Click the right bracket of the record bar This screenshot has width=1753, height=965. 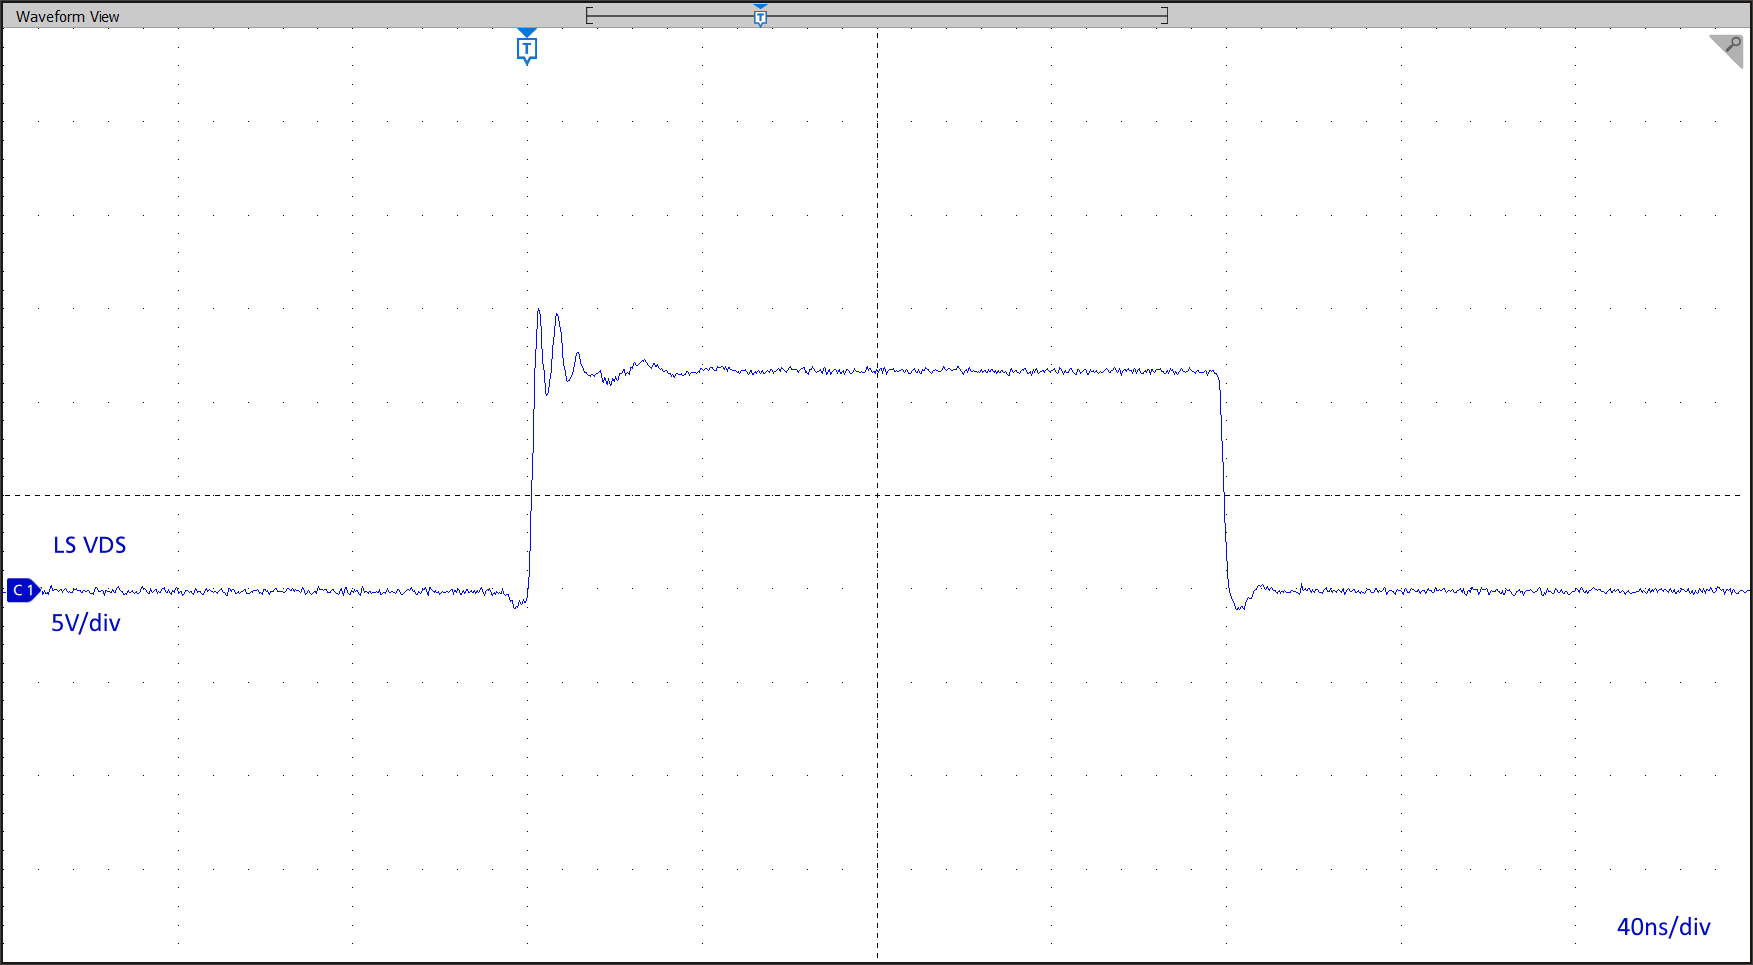[1164, 15]
